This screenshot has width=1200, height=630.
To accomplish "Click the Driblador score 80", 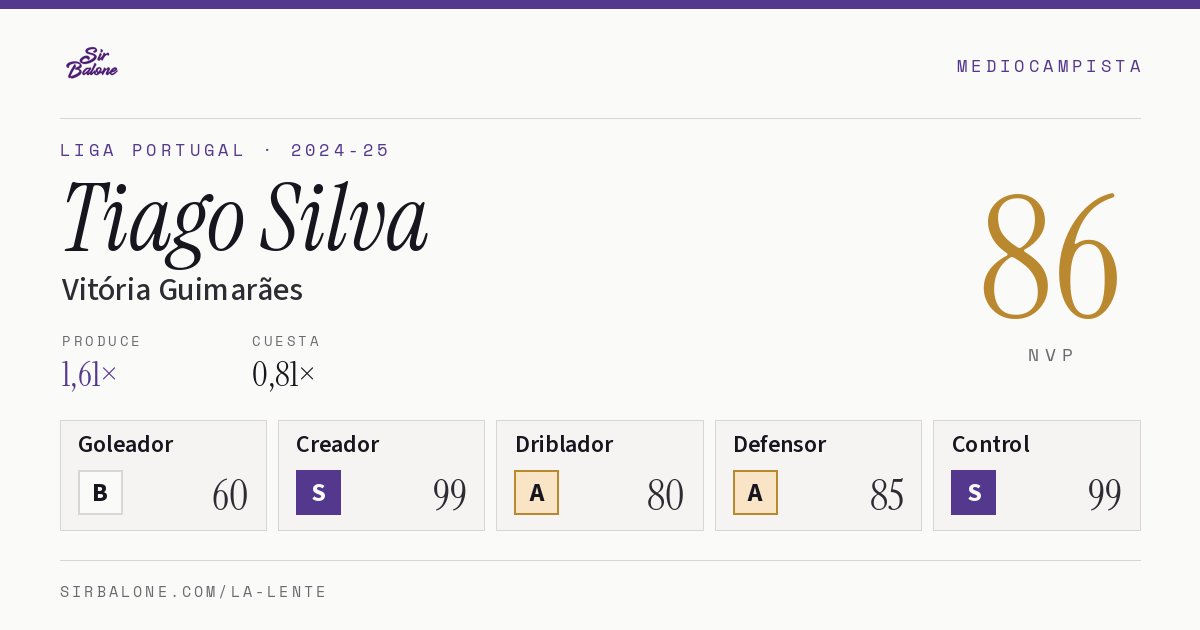I will pyautogui.click(x=665, y=495).
